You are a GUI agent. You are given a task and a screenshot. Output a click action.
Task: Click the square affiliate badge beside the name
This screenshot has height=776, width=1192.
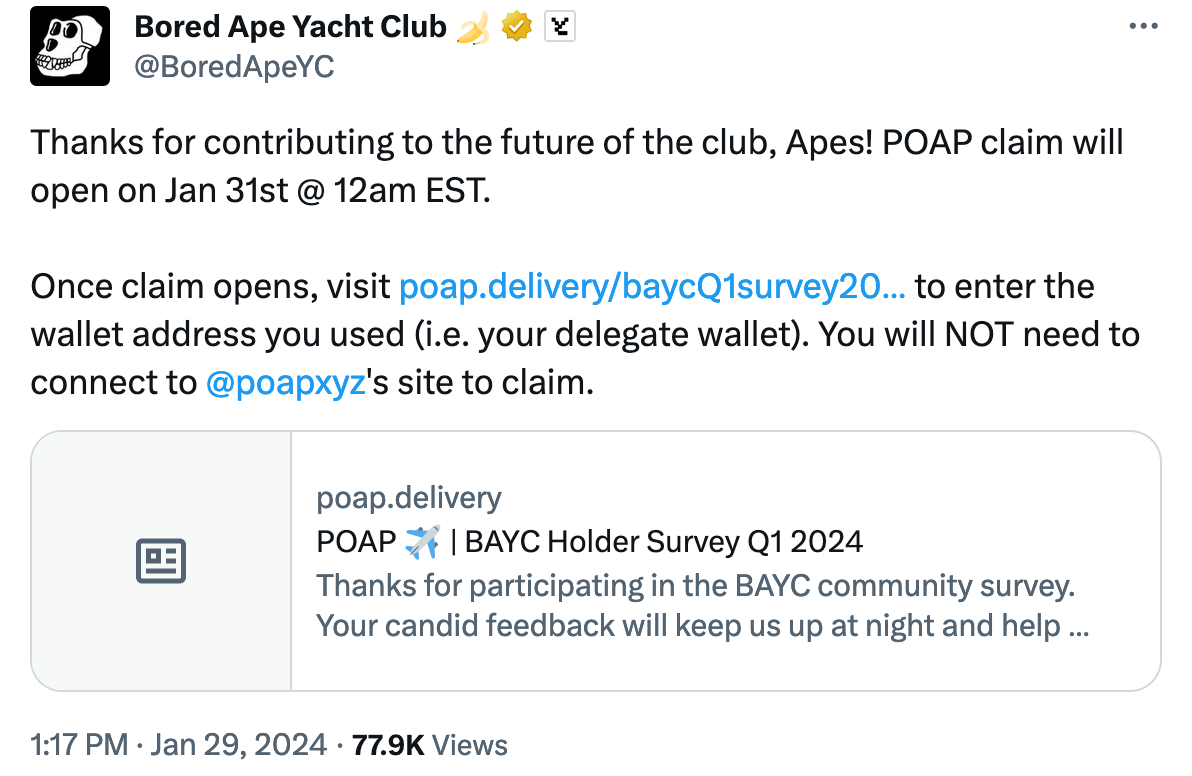[560, 27]
